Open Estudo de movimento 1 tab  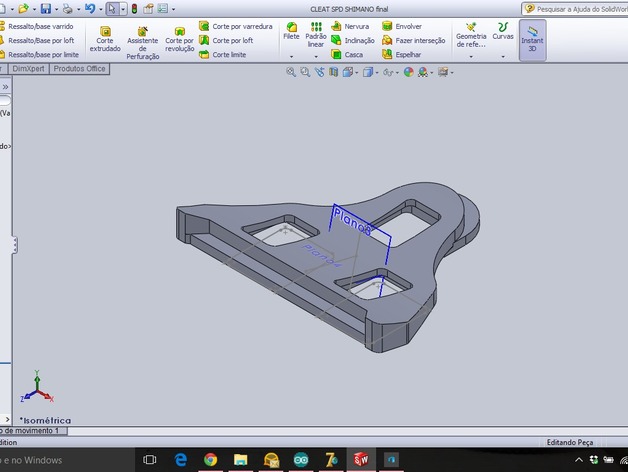[33, 431]
